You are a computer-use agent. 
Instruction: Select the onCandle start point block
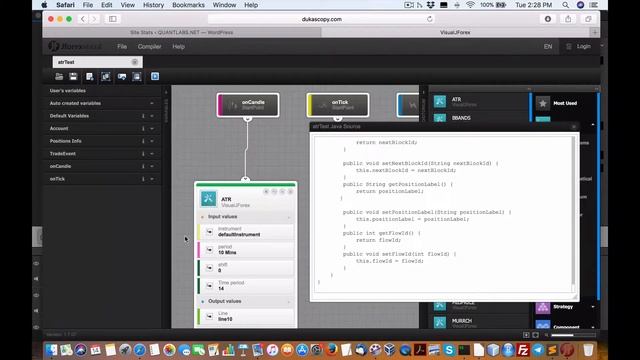(x=248, y=105)
